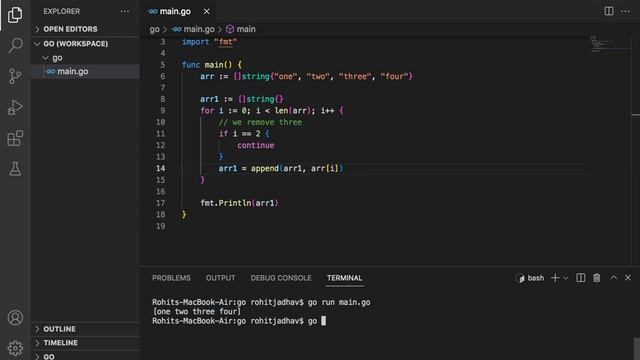
Task: Click the 'go run main.go' command line
Action: [x=261, y=302]
